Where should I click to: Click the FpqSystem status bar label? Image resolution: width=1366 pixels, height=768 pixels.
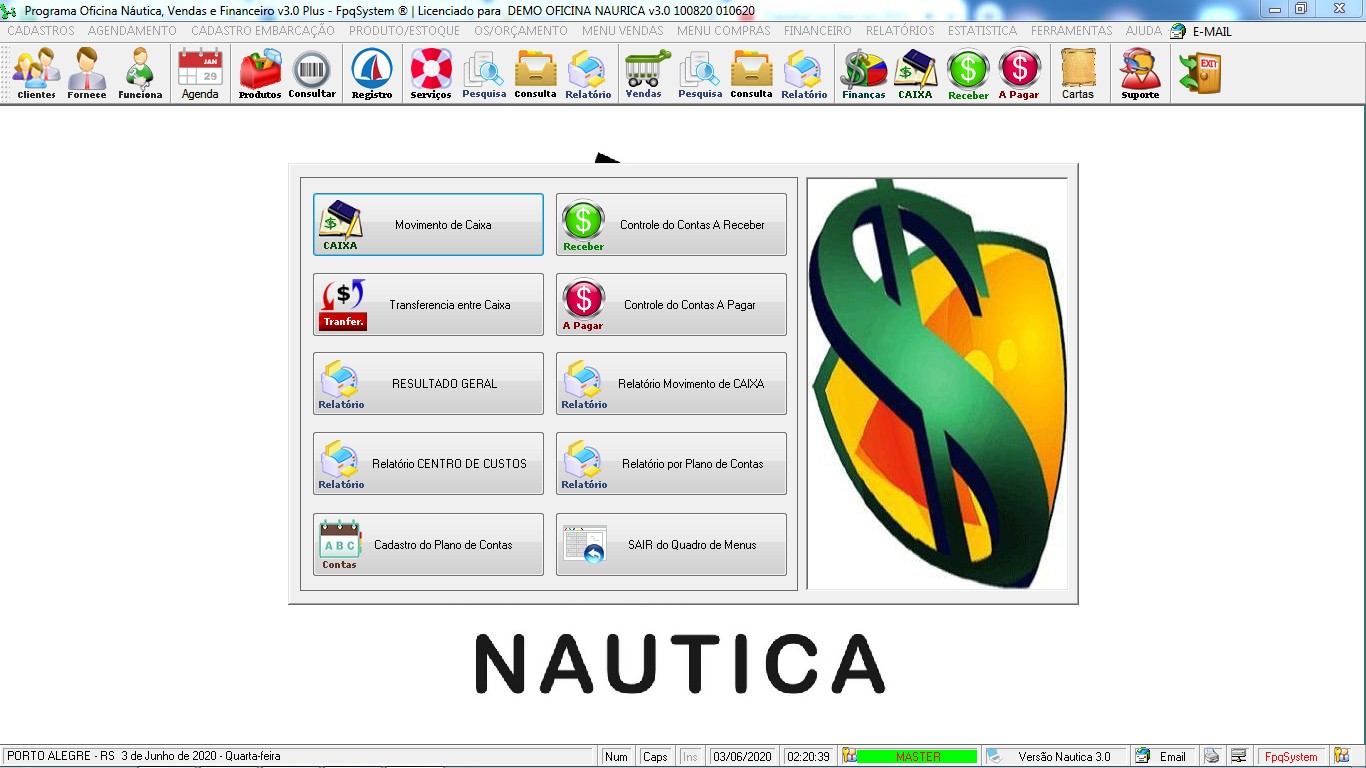coord(1291,756)
